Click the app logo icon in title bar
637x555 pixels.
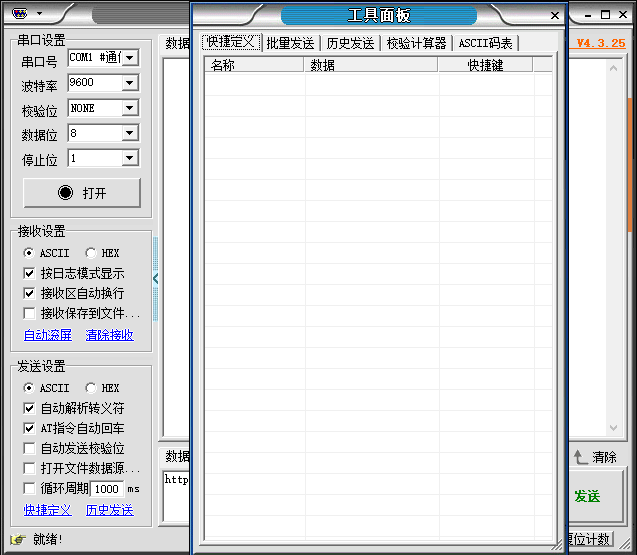point(20,13)
